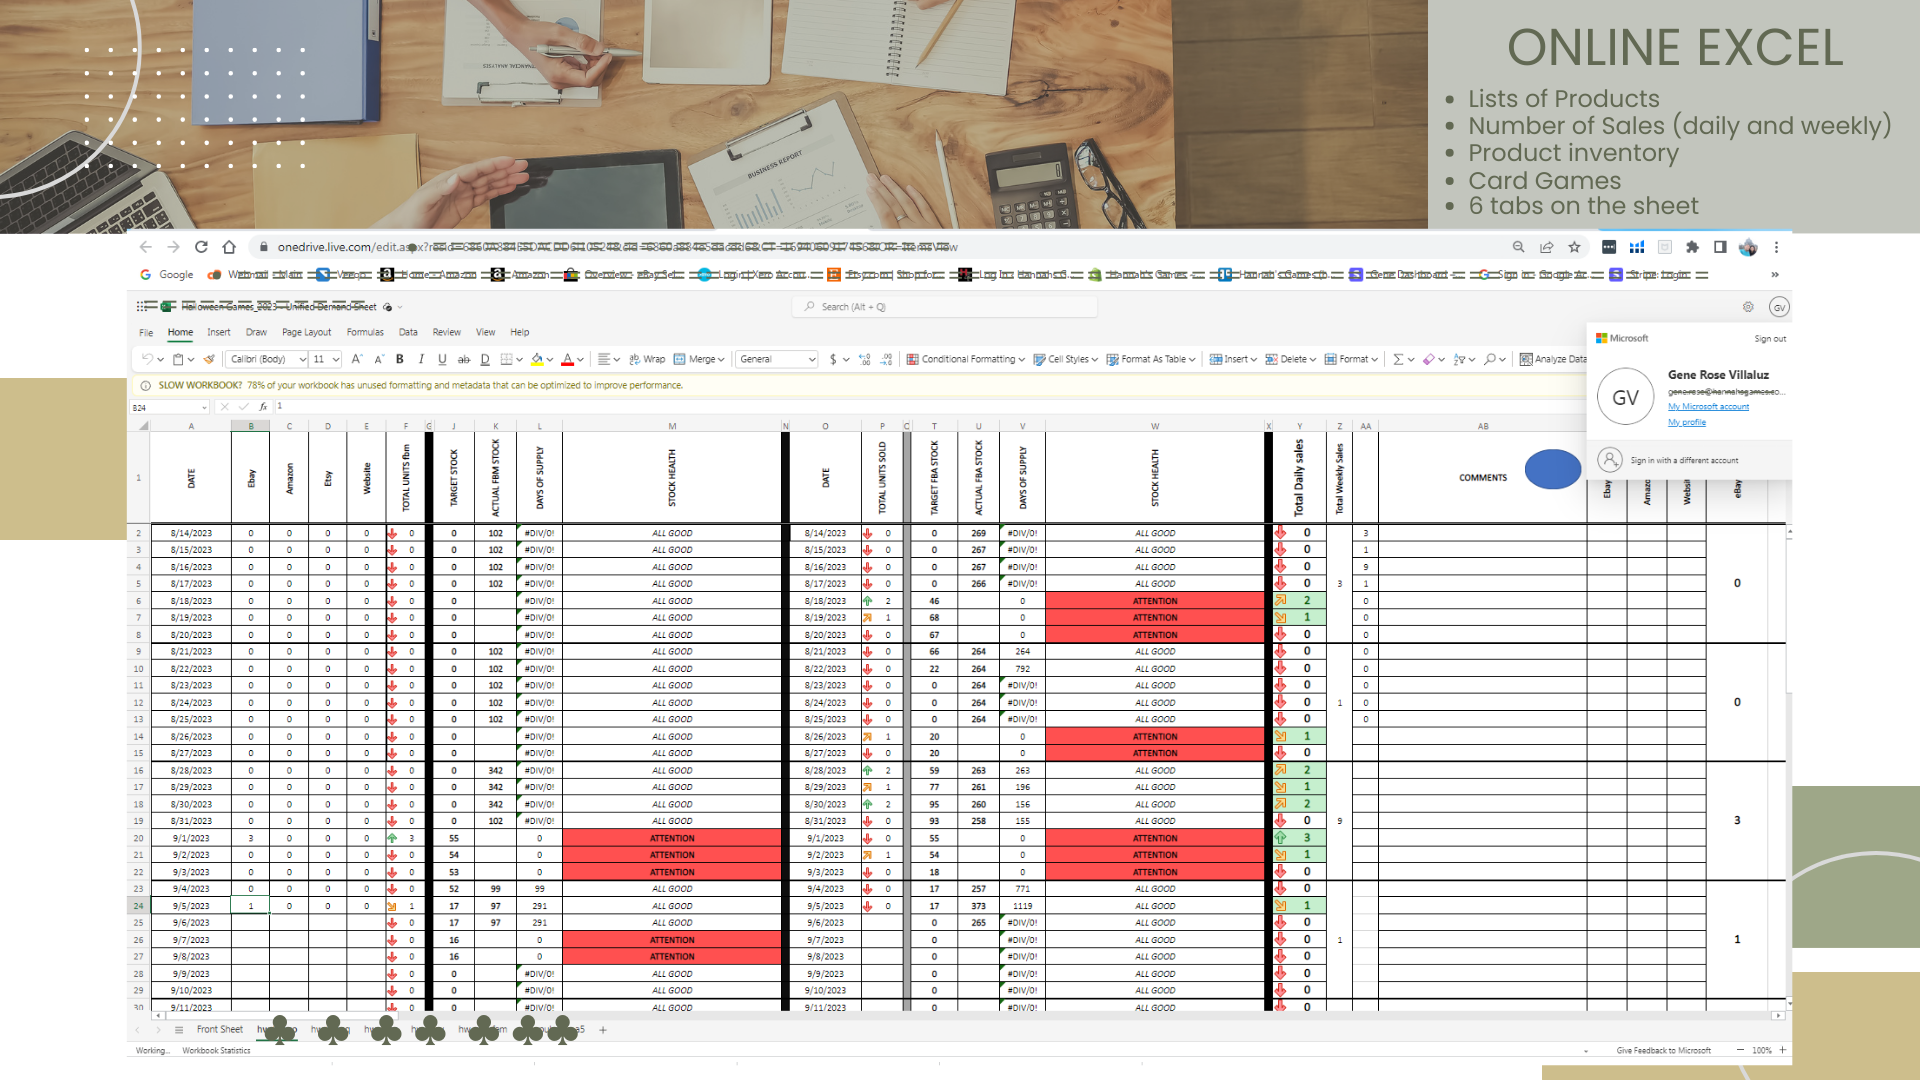Open the Front Sheet worksheet tab

(x=219, y=1029)
